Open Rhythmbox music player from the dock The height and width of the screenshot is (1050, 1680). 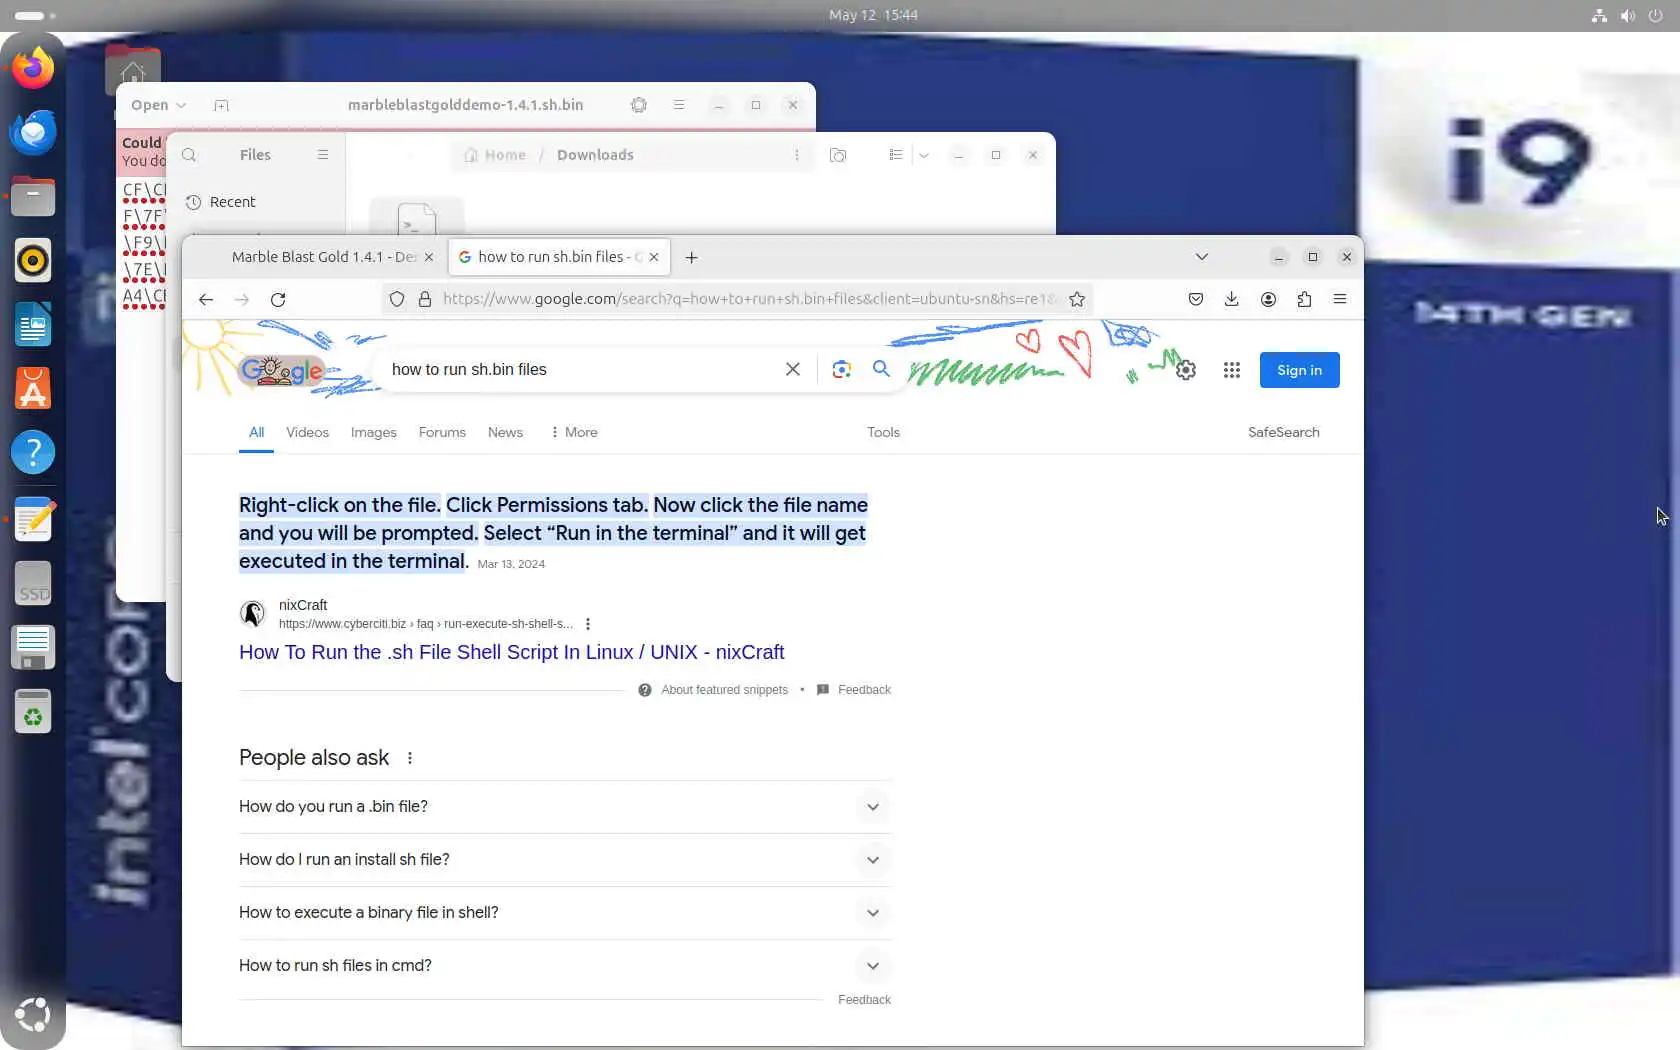[x=33, y=260]
